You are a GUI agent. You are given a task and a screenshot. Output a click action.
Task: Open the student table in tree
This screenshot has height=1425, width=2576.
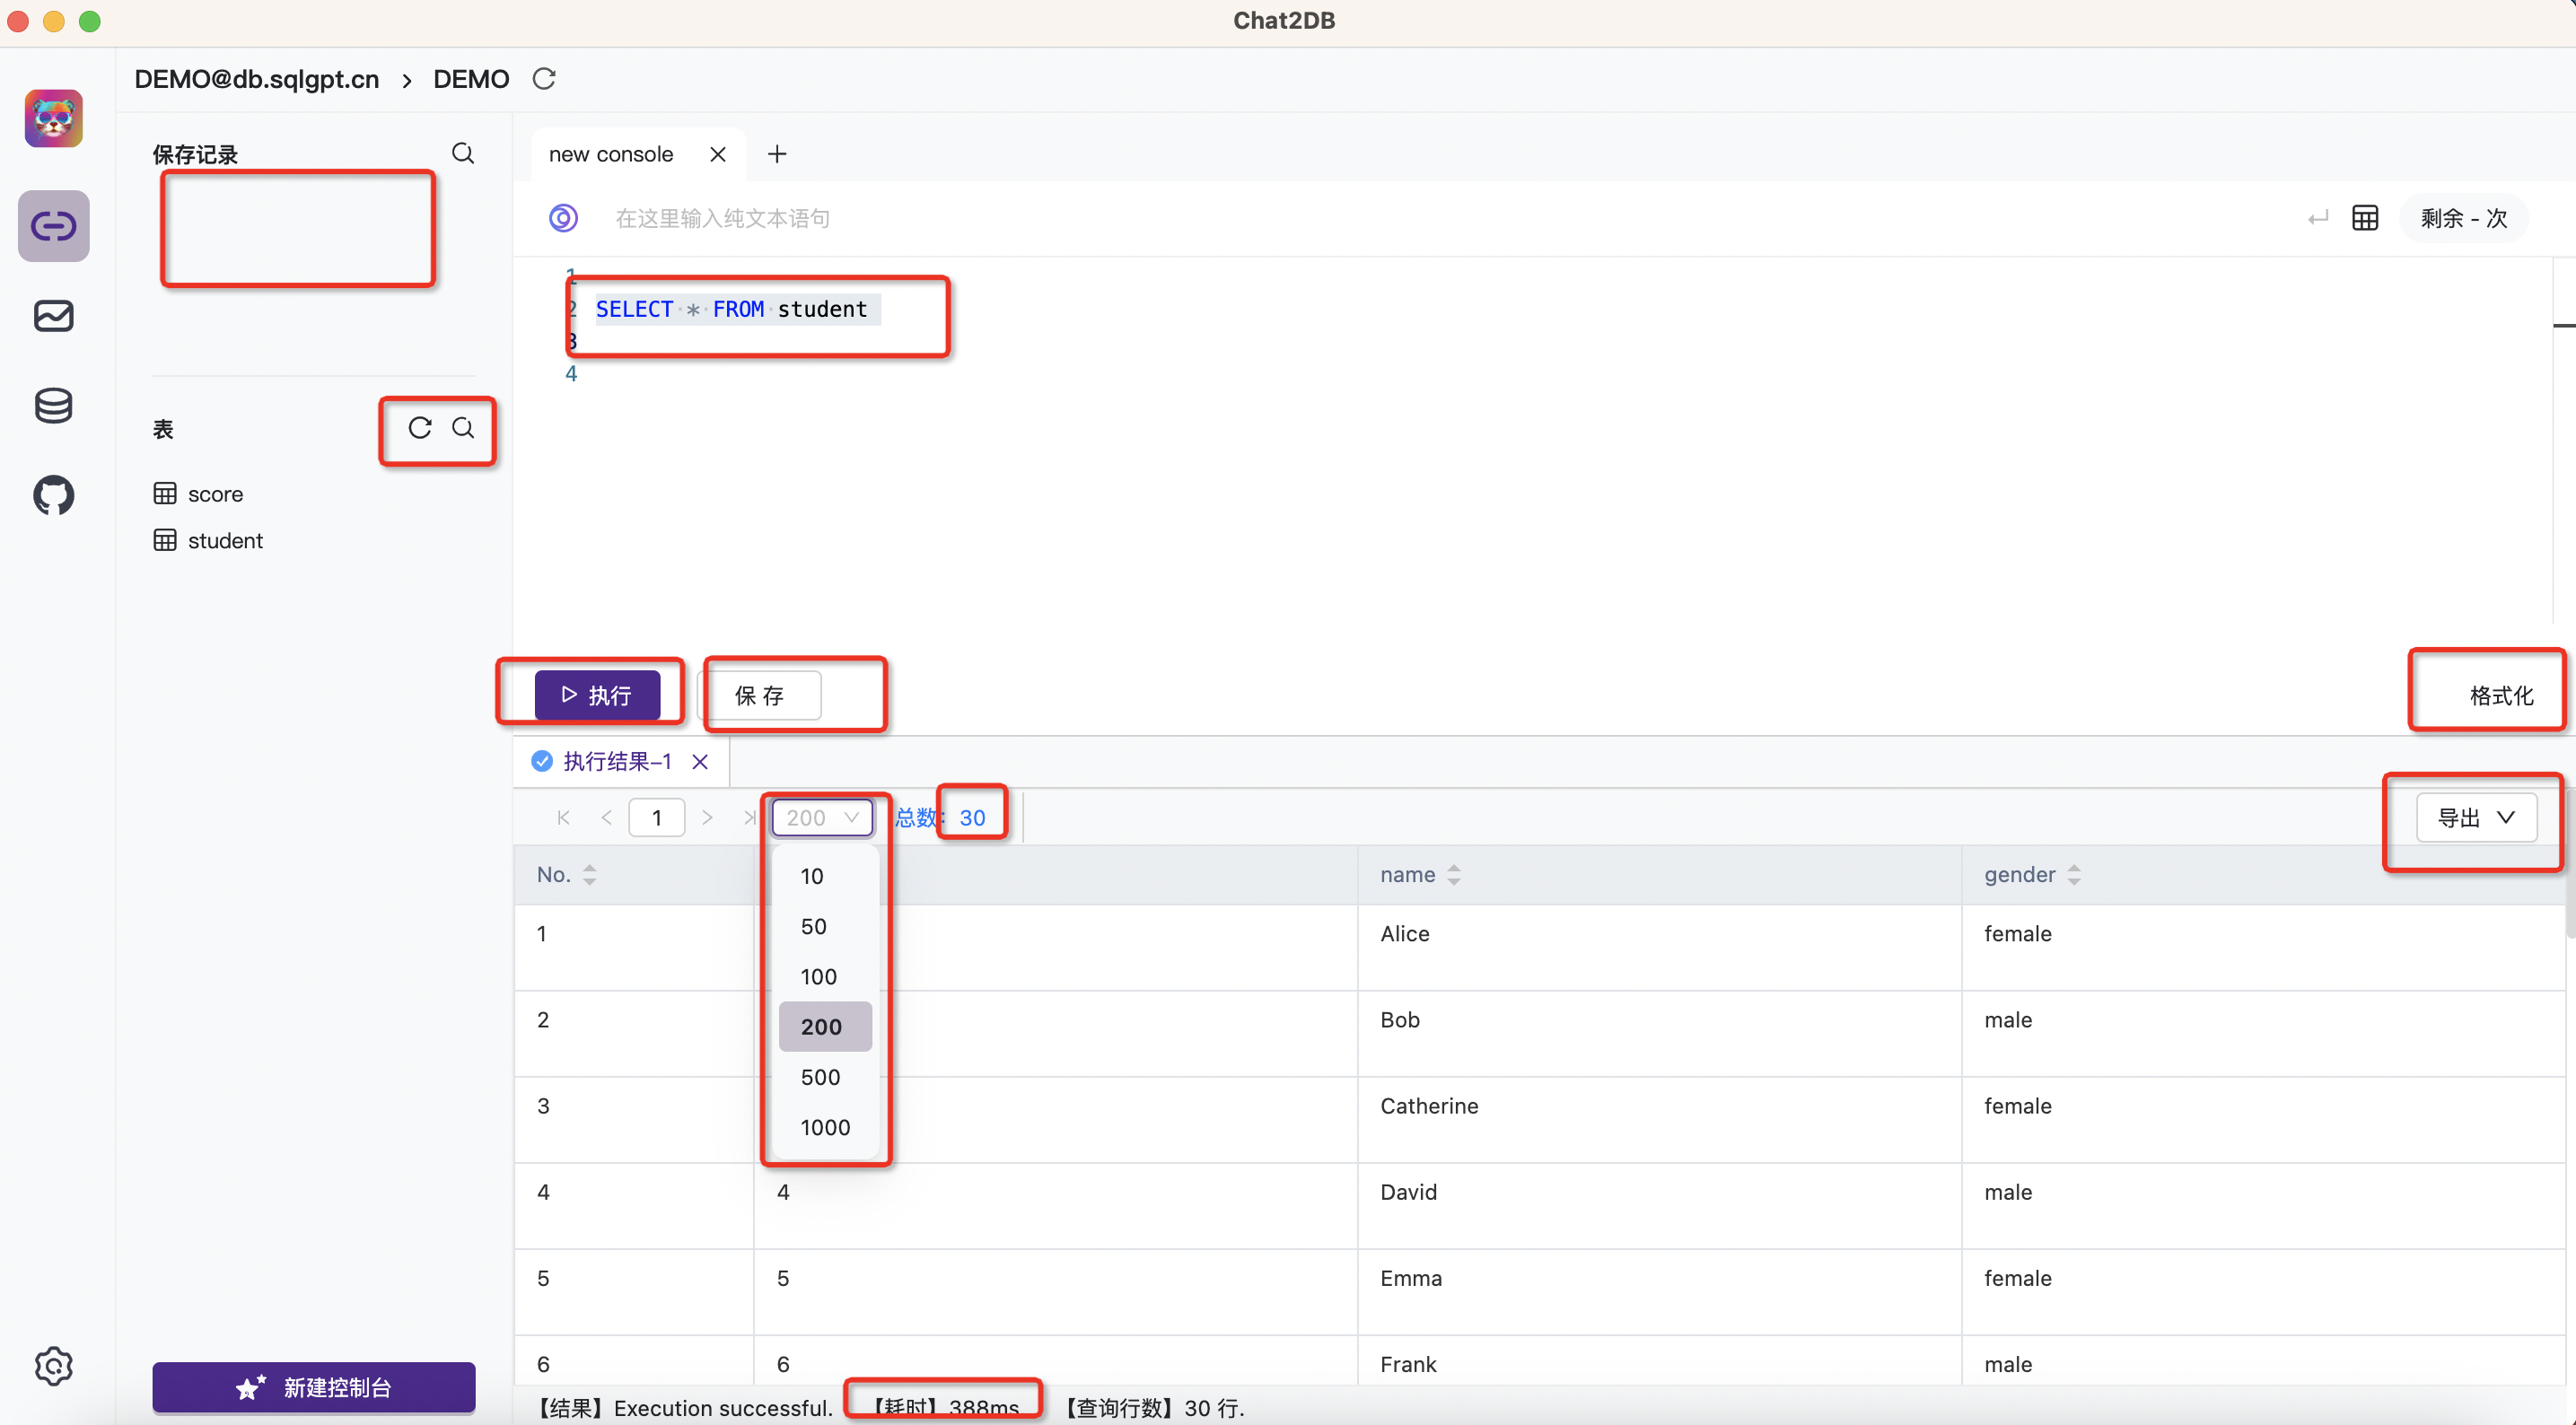225,541
